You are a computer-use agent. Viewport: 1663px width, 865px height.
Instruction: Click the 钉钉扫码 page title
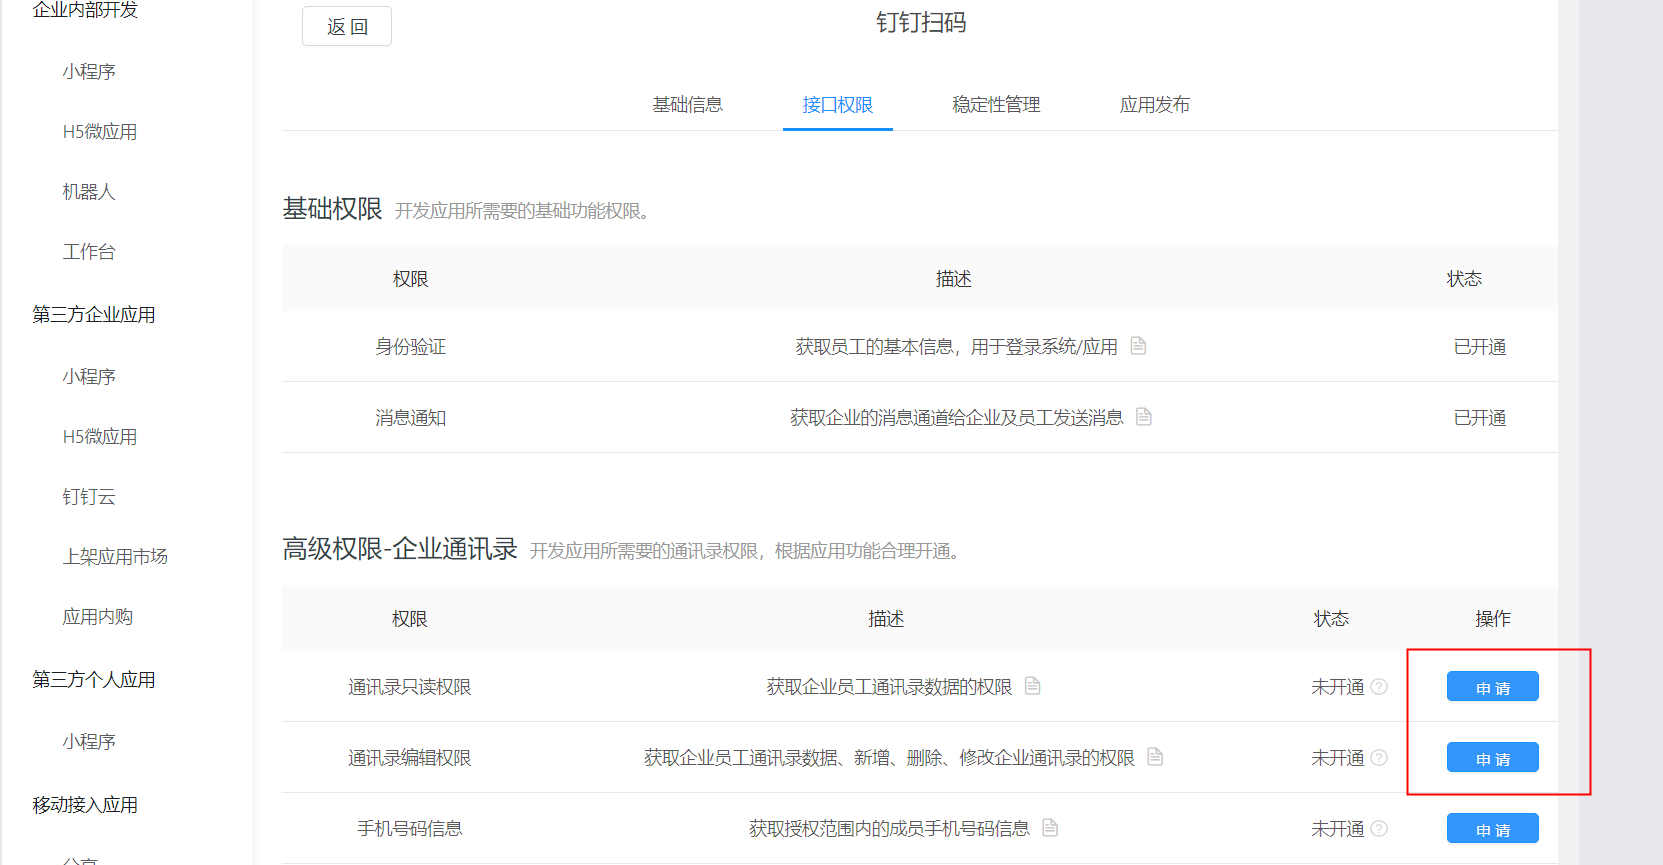pos(921,23)
